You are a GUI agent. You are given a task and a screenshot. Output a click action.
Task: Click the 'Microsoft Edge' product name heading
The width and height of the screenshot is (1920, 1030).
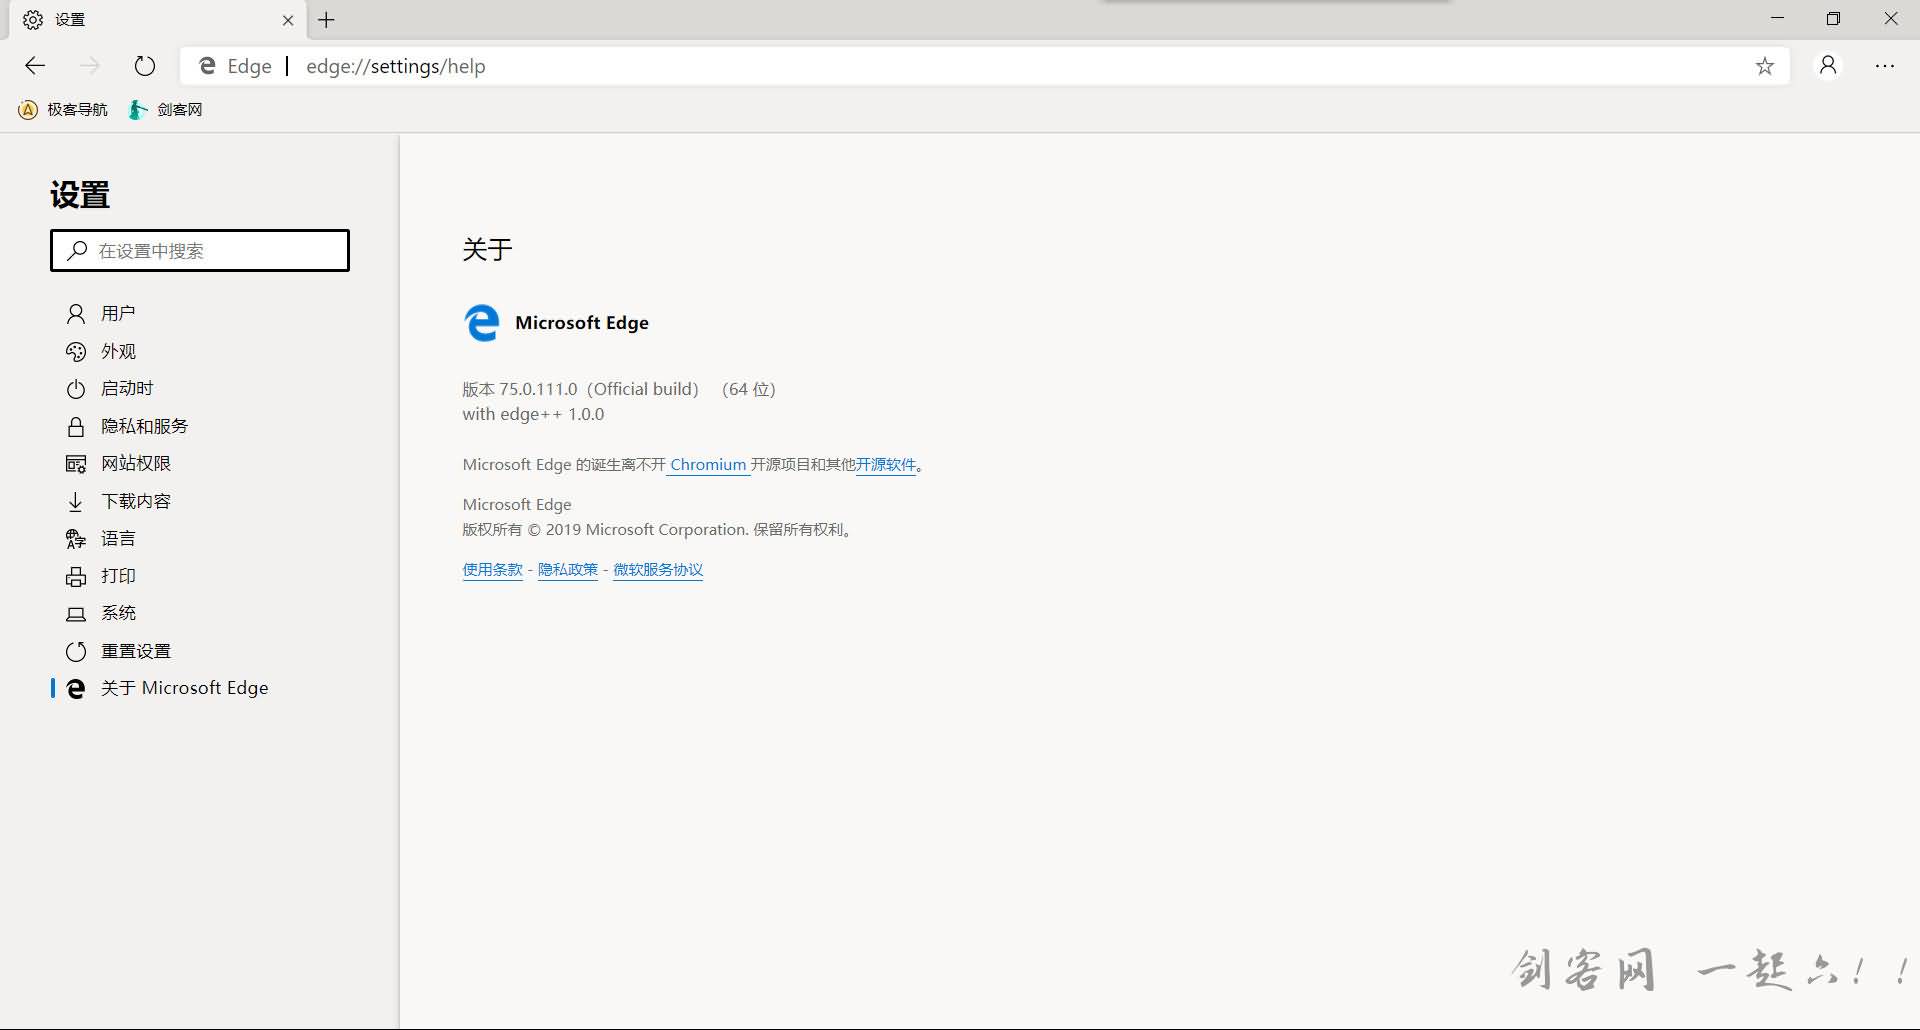[x=582, y=323]
